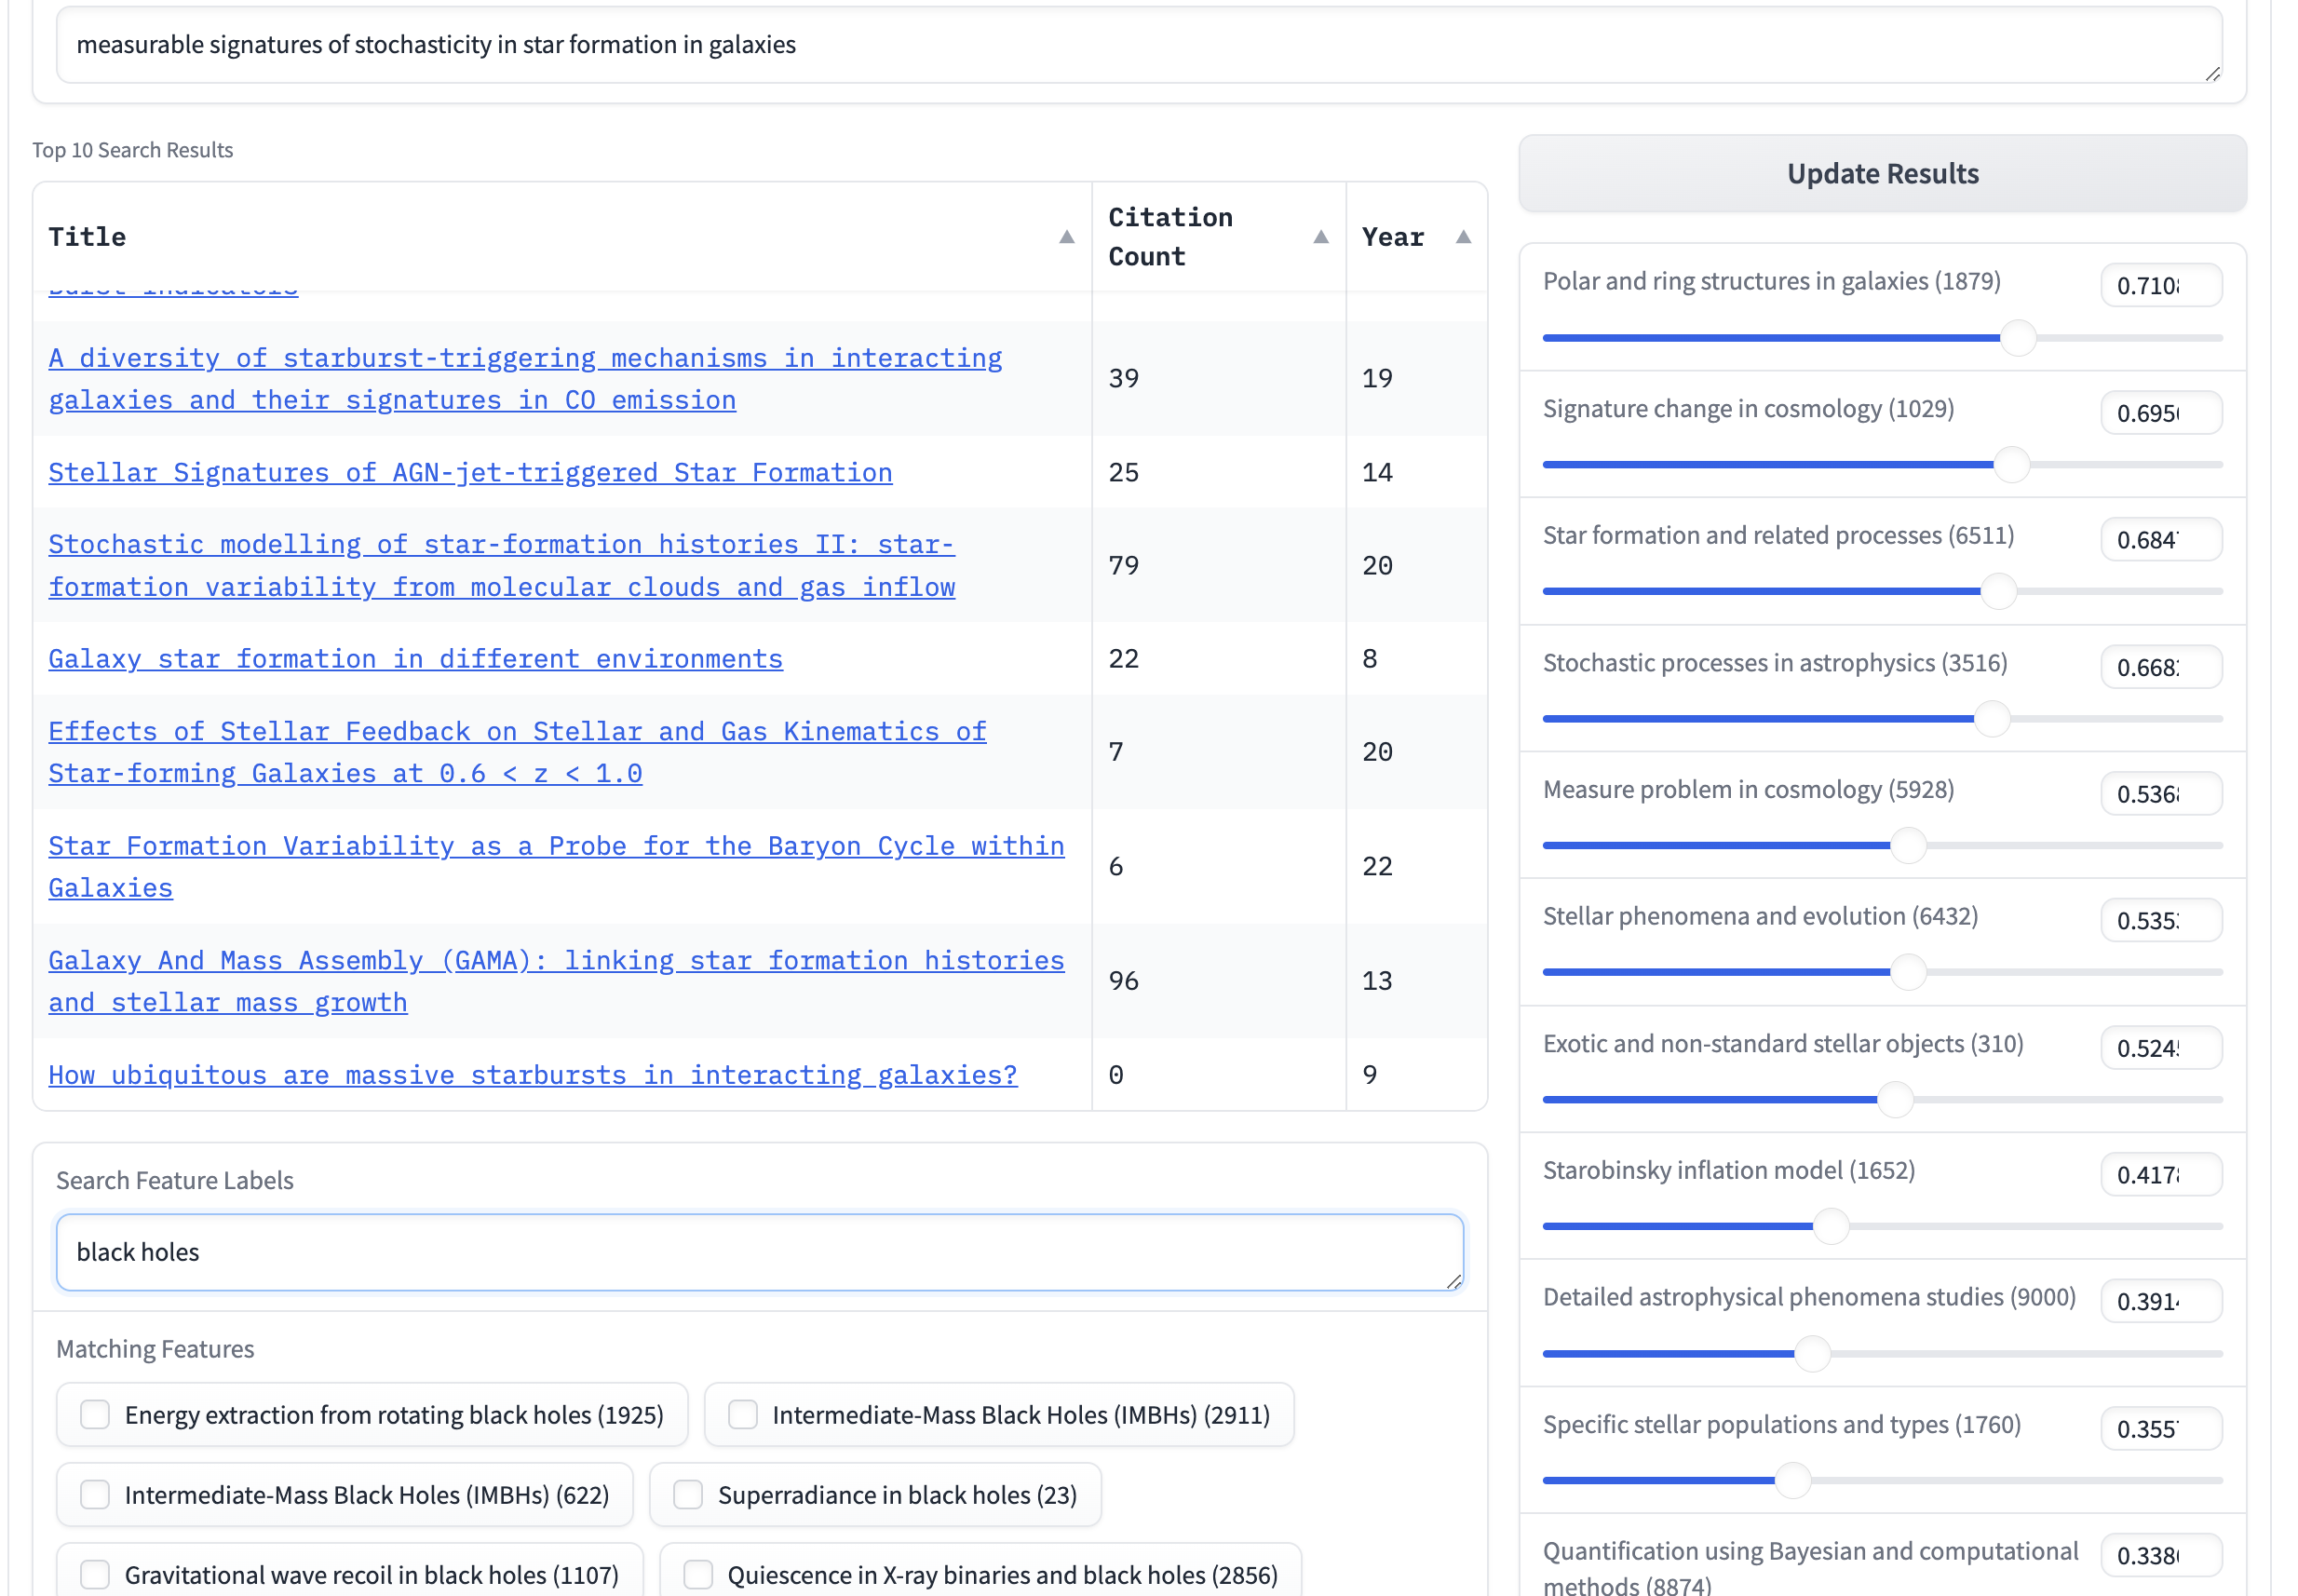Check Quiescence in X-ray binaries feature
The image size is (2298, 1596).
click(697, 1574)
